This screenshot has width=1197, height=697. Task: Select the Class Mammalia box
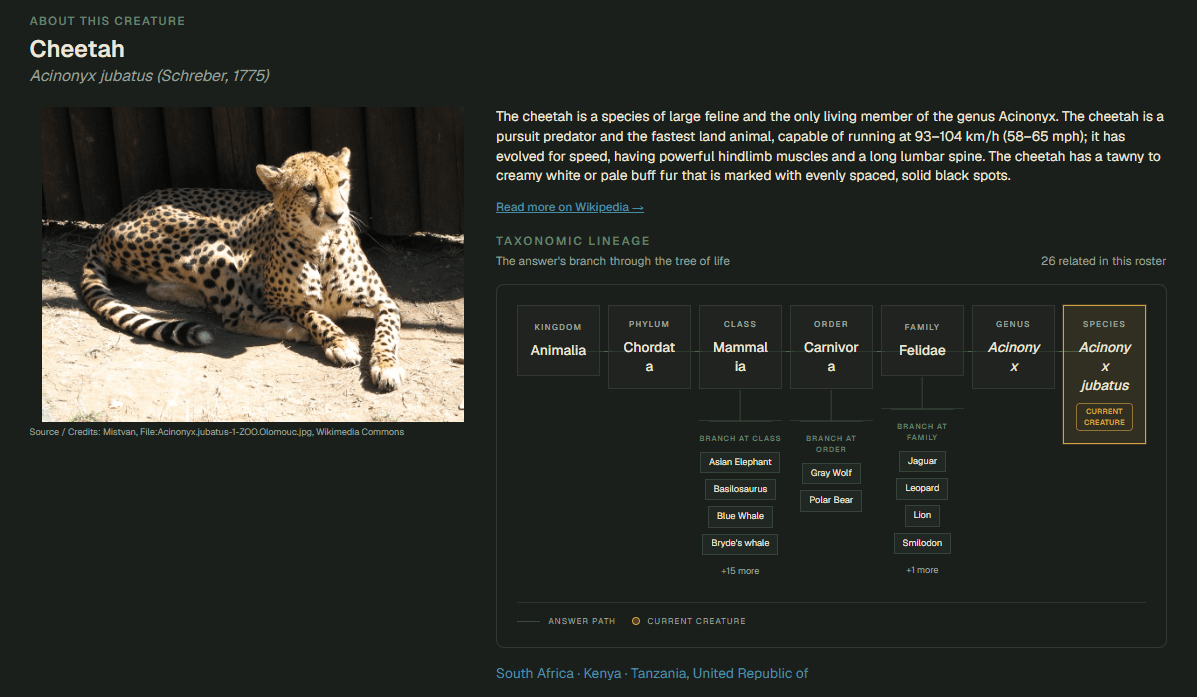(x=740, y=347)
